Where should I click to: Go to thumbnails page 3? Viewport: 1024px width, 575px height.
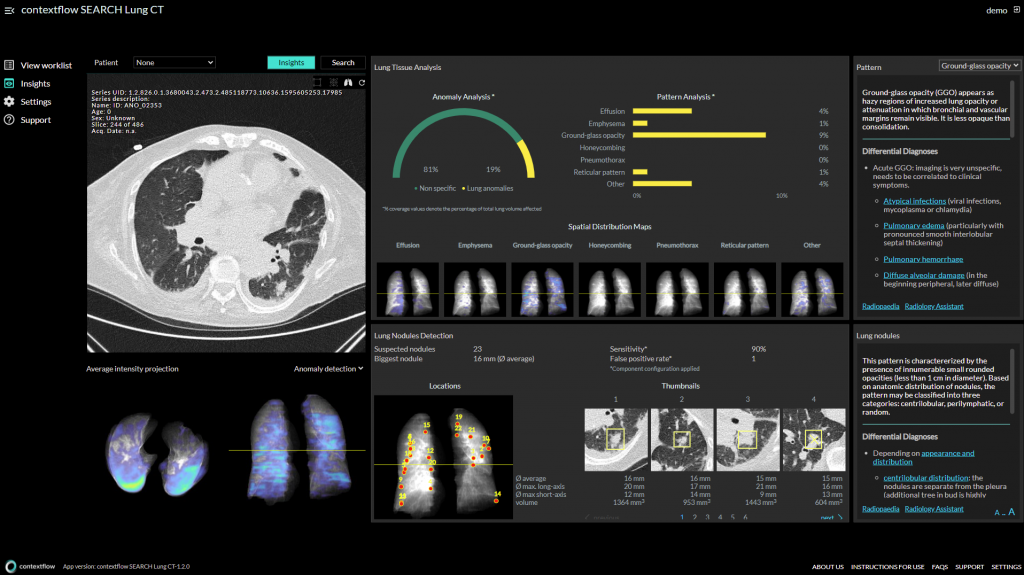pyautogui.click(x=707, y=518)
